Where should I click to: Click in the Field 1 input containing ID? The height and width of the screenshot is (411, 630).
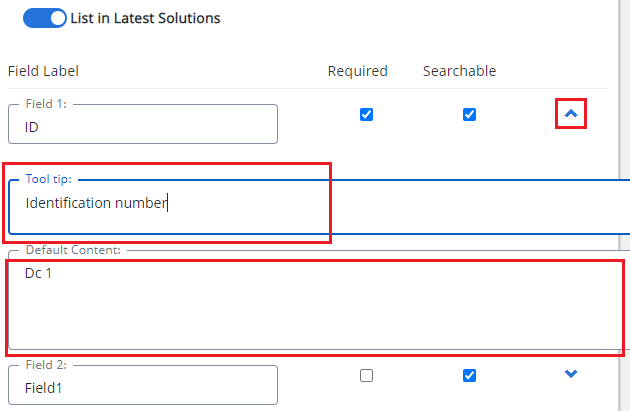pos(142,127)
